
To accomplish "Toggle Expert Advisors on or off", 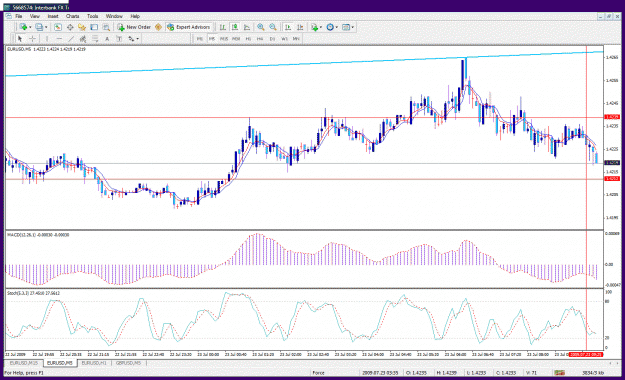I will (189, 27).
